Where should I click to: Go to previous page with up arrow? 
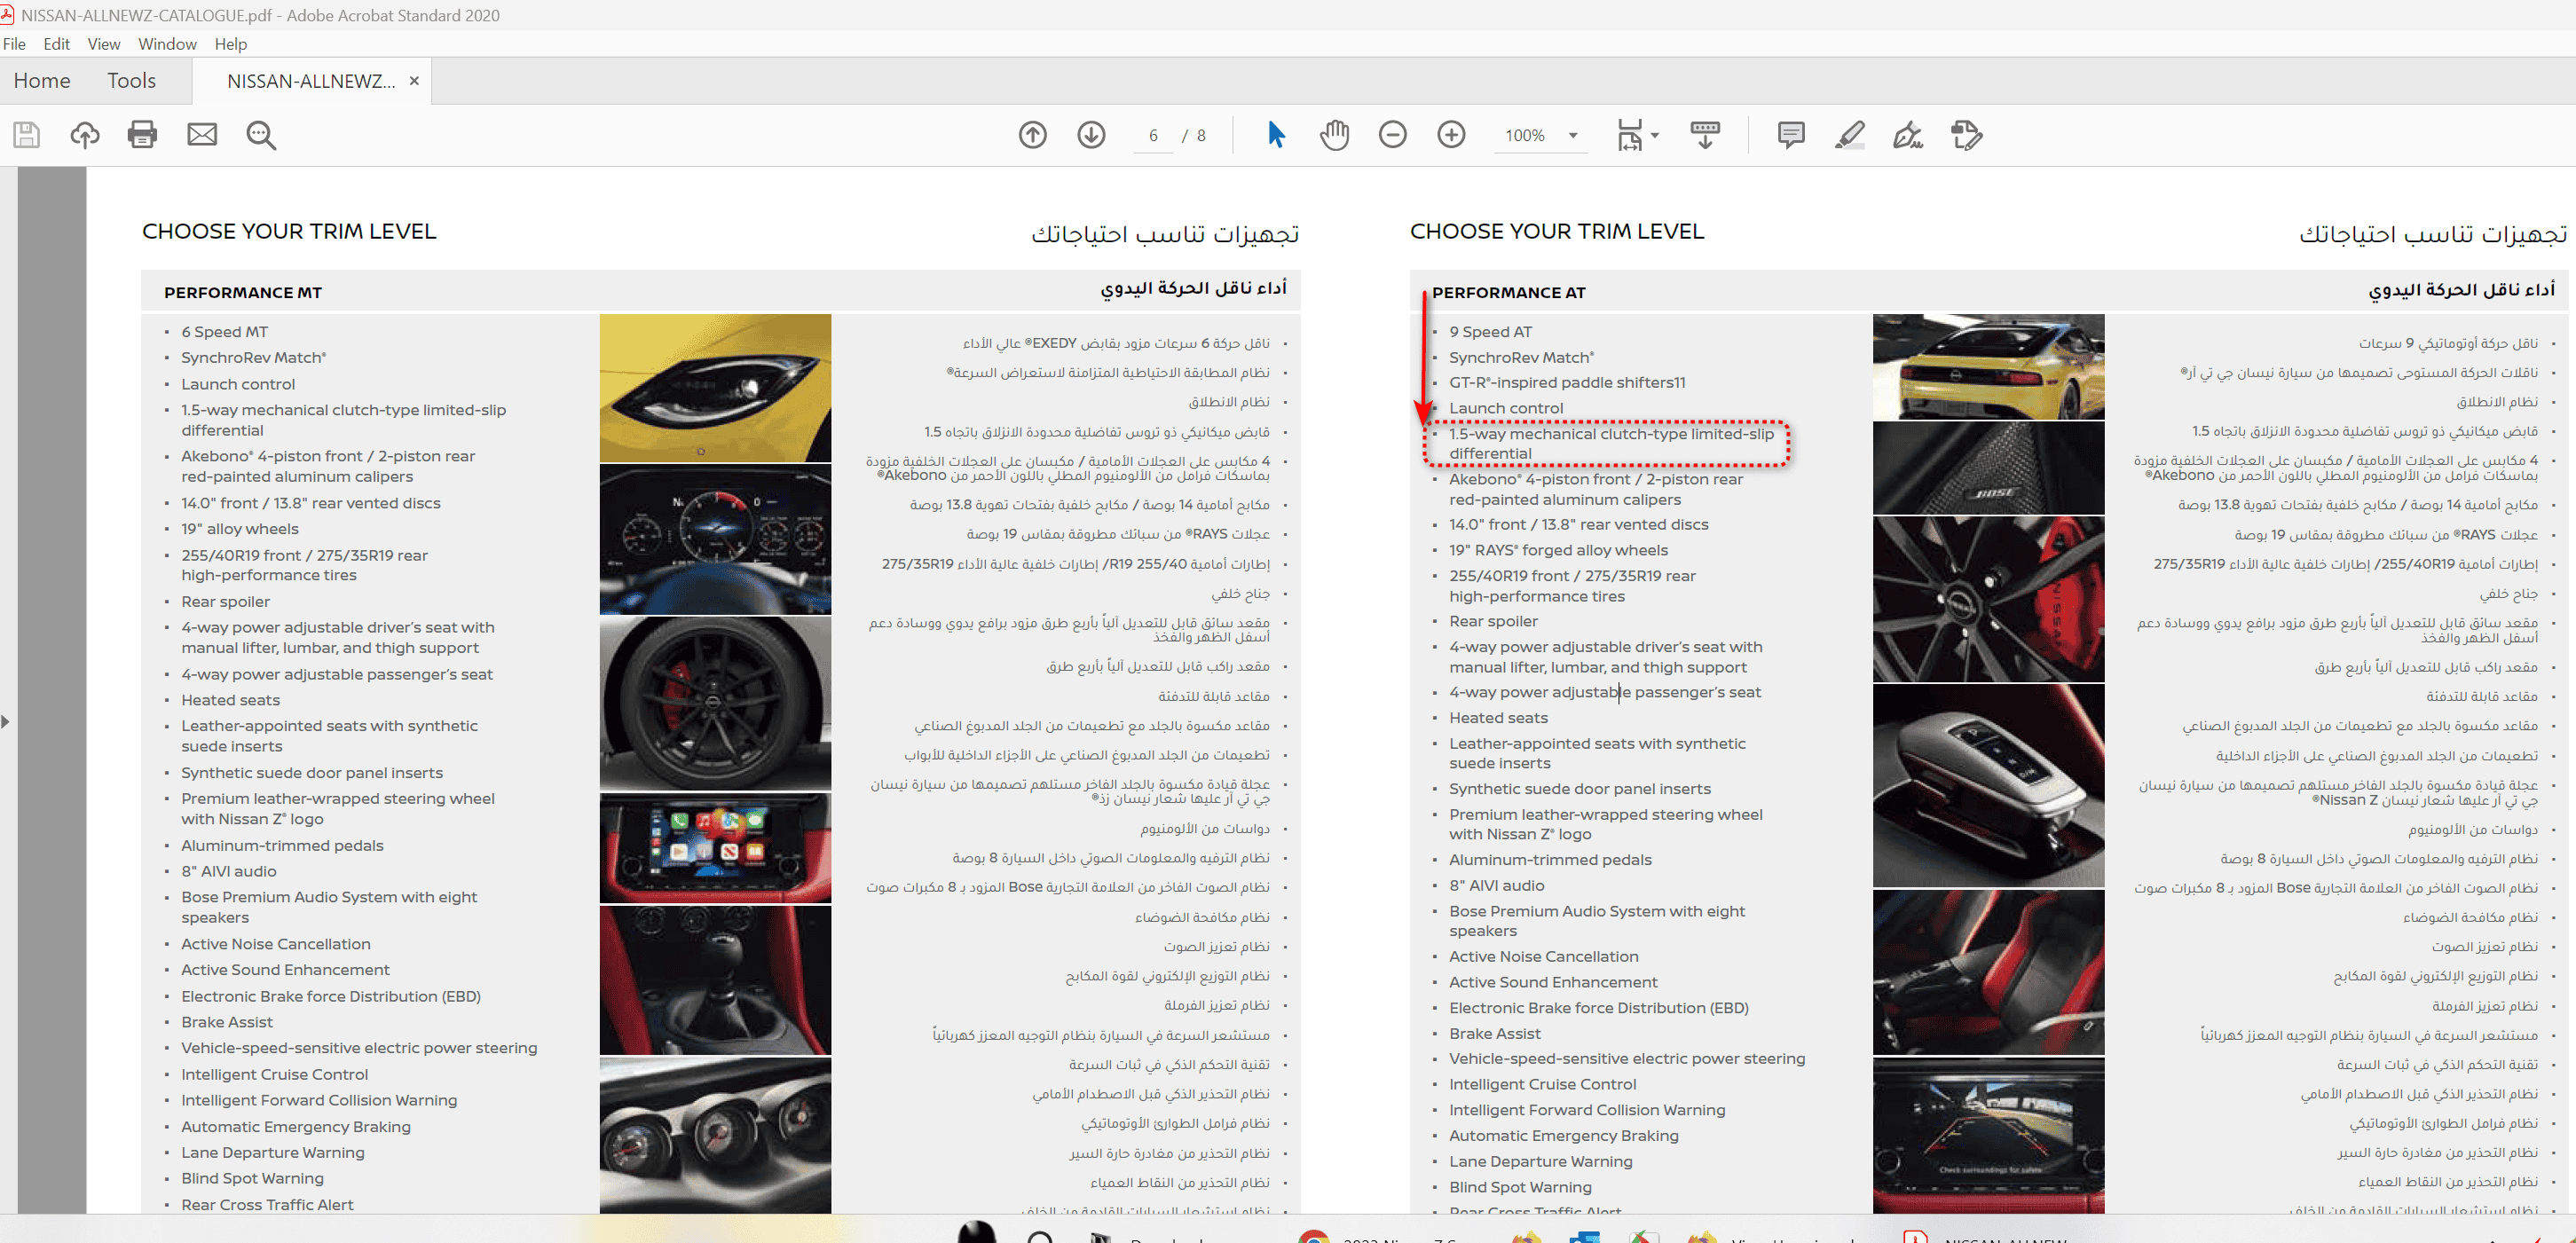(1033, 134)
